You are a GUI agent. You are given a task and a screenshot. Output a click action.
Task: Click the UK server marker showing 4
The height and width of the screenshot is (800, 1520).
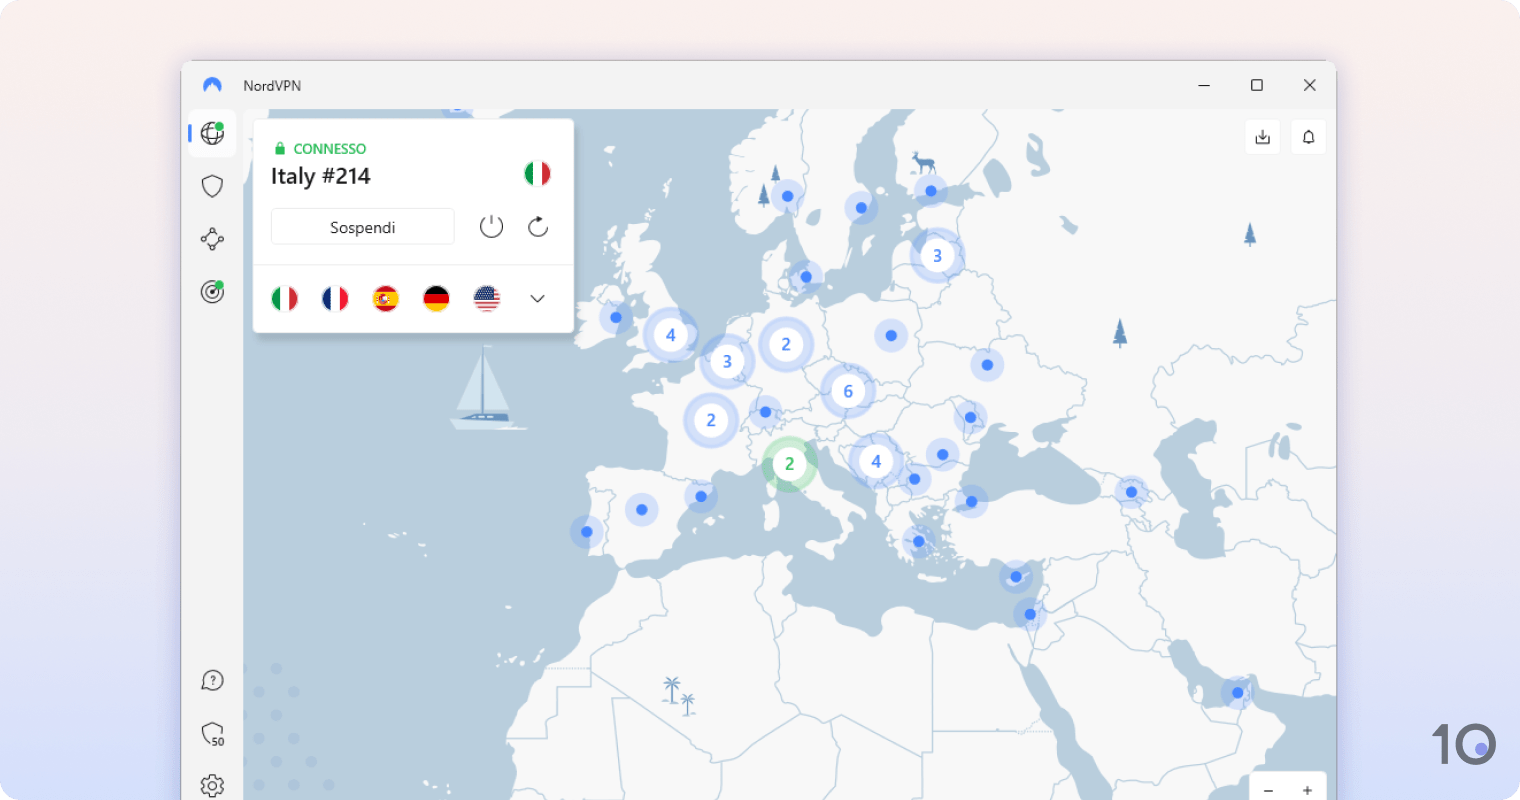(x=671, y=335)
